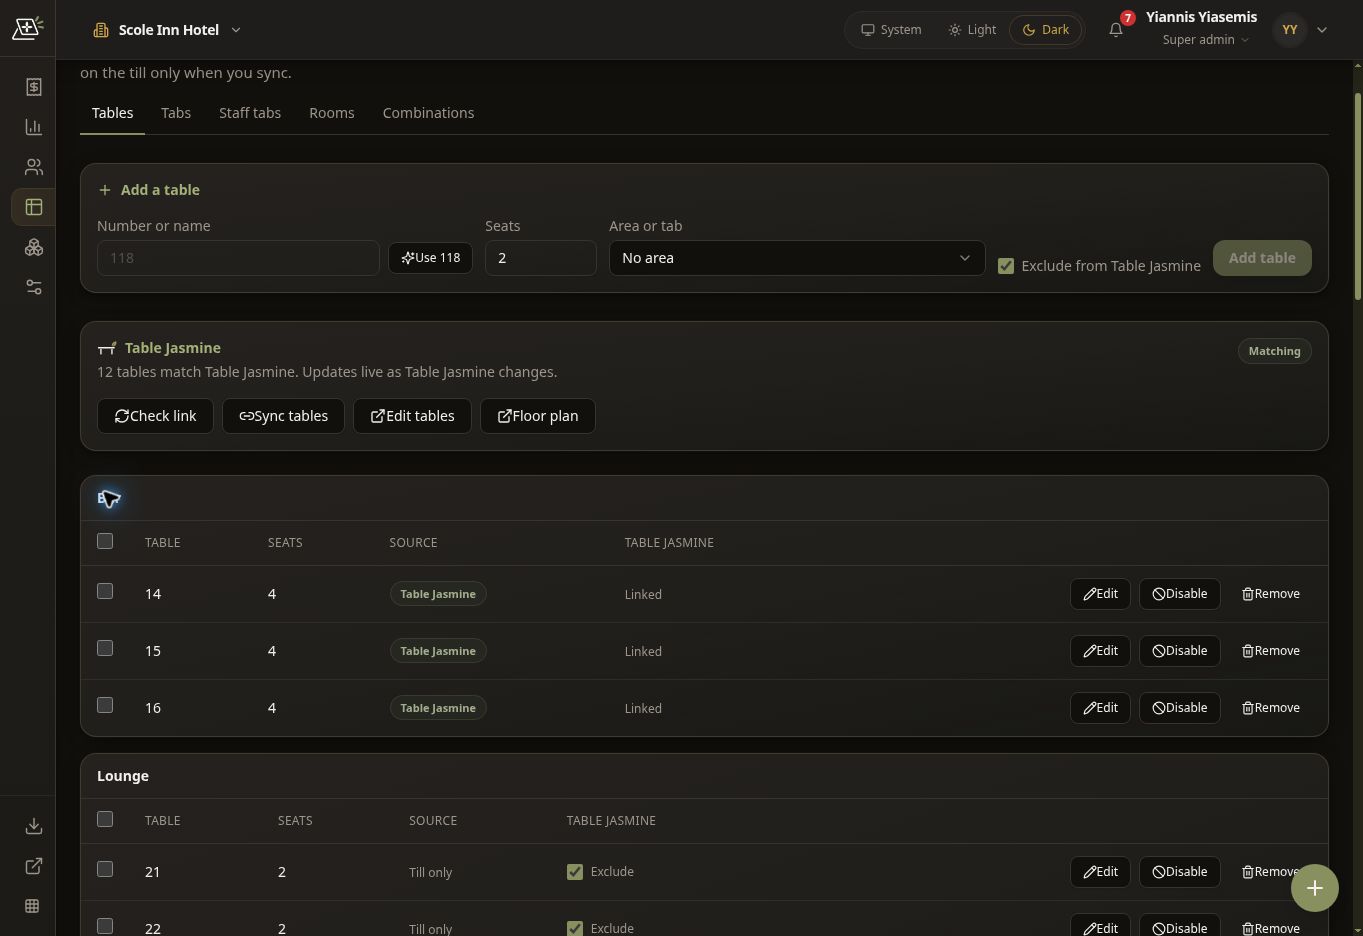Disable table 15
This screenshot has width=1363, height=936.
tap(1180, 651)
